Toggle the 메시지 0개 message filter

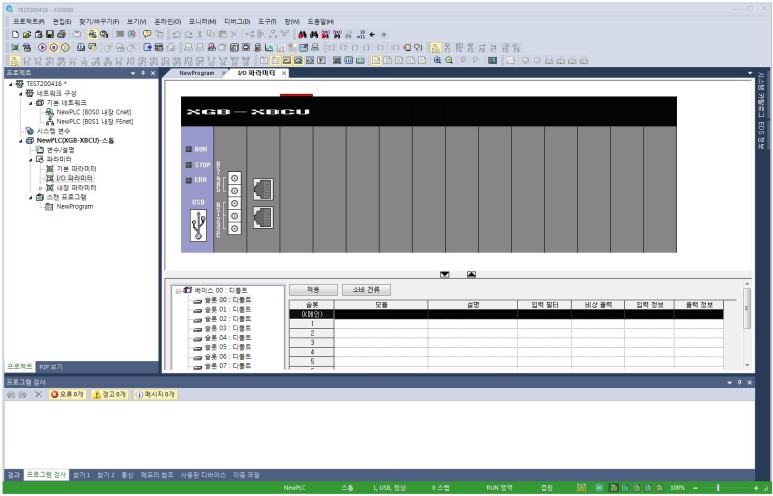[155, 394]
